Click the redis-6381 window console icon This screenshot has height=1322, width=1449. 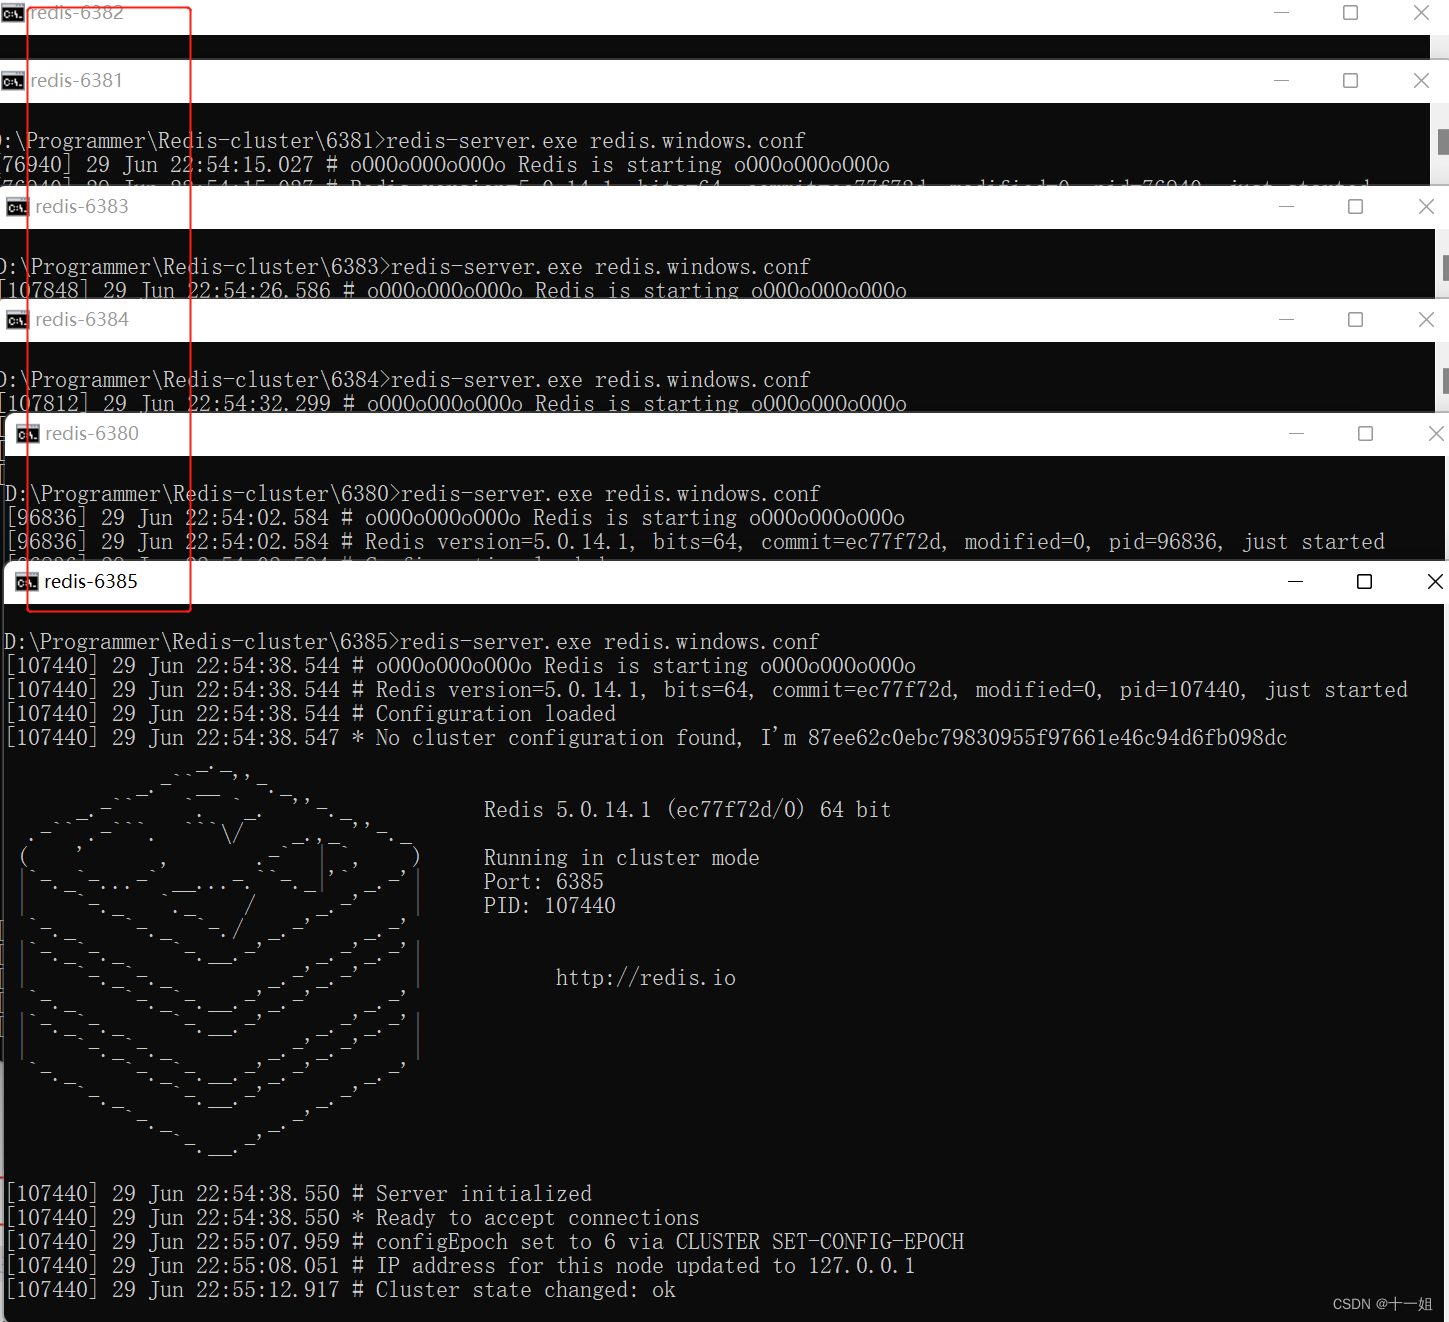coord(12,81)
